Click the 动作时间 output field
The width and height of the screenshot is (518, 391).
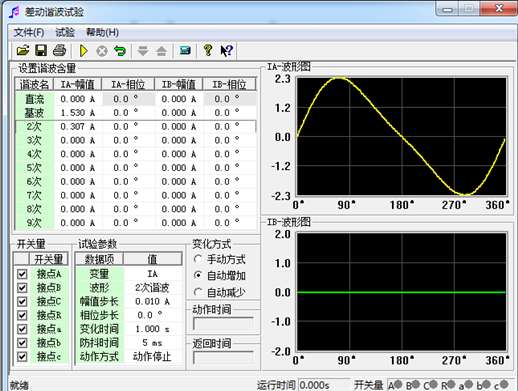223,324
